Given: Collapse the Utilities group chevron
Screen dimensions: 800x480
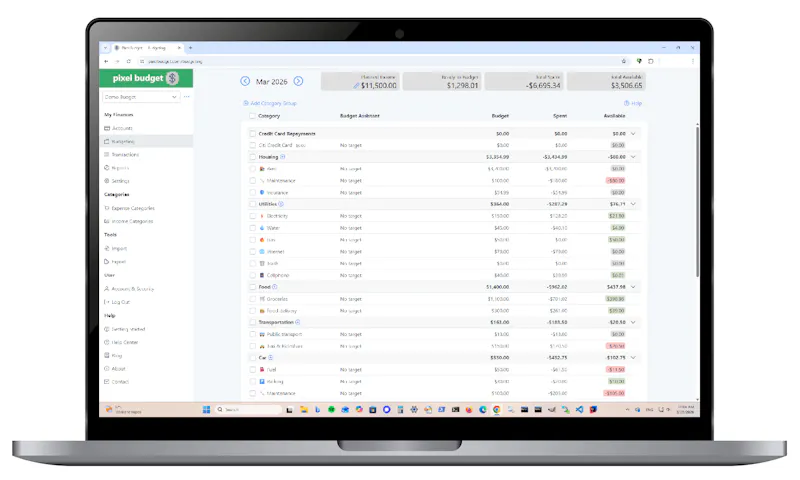Looking at the screenshot, I should 633,204.
